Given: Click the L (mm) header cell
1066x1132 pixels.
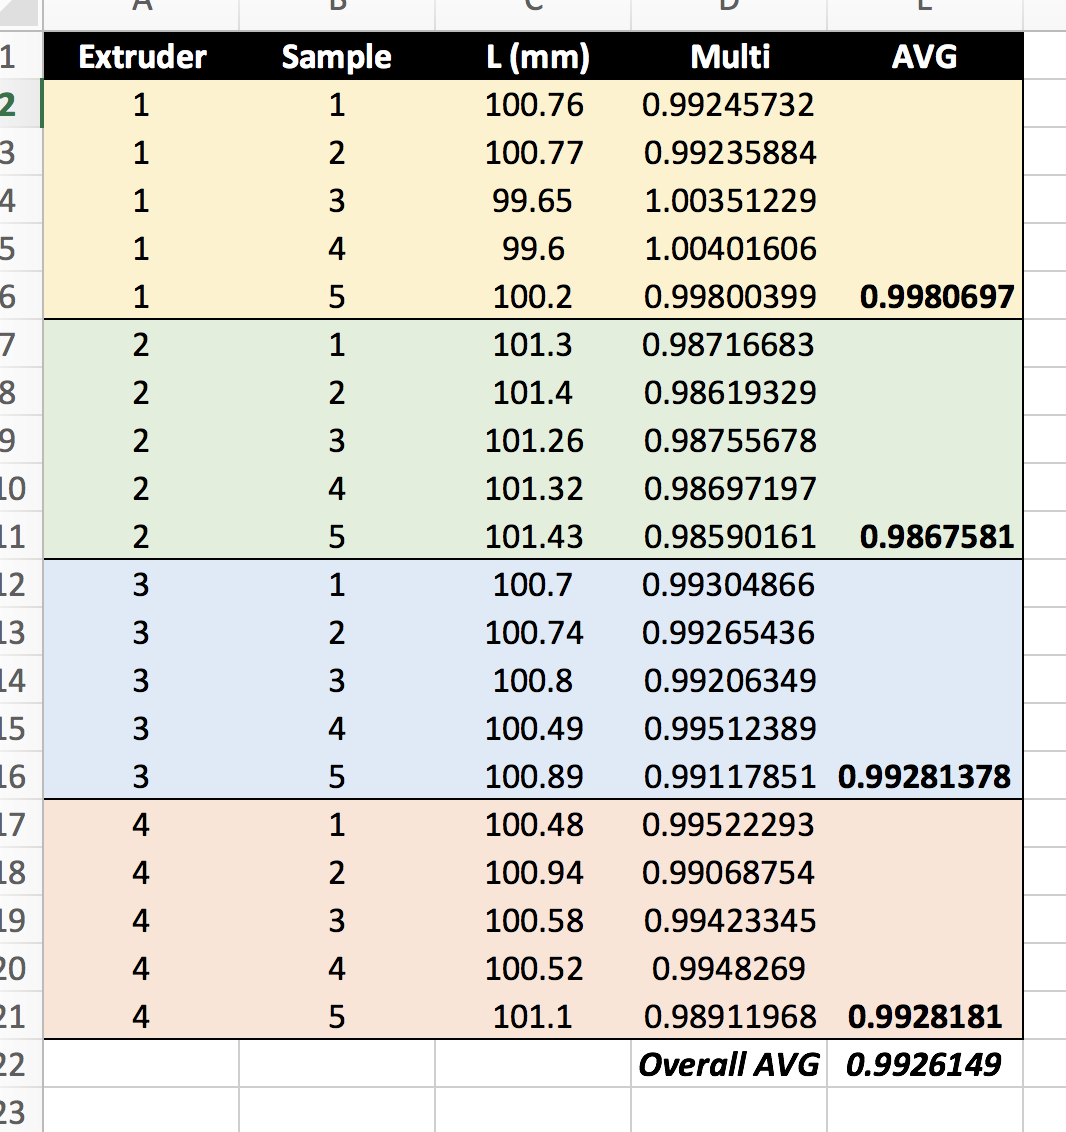Looking at the screenshot, I should [534, 57].
